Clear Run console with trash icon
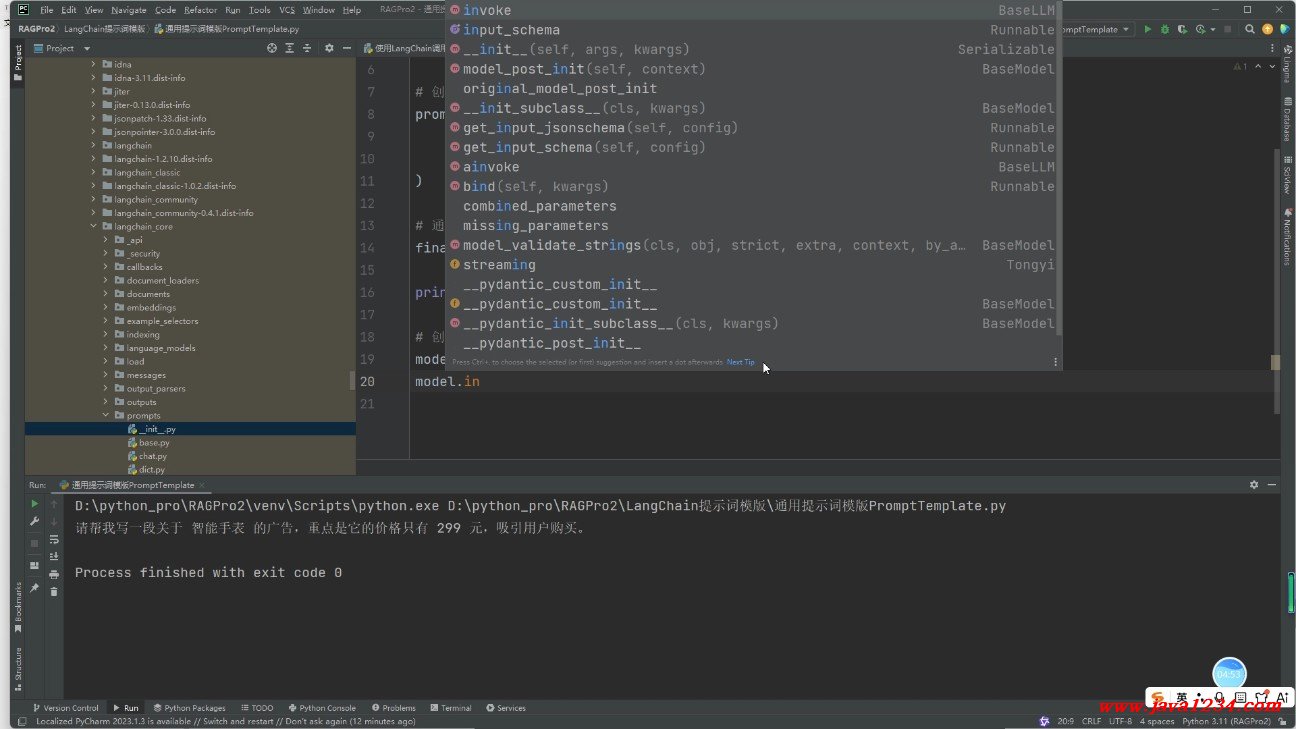This screenshot has width=1296, height=729. click(x=54, y=592)
